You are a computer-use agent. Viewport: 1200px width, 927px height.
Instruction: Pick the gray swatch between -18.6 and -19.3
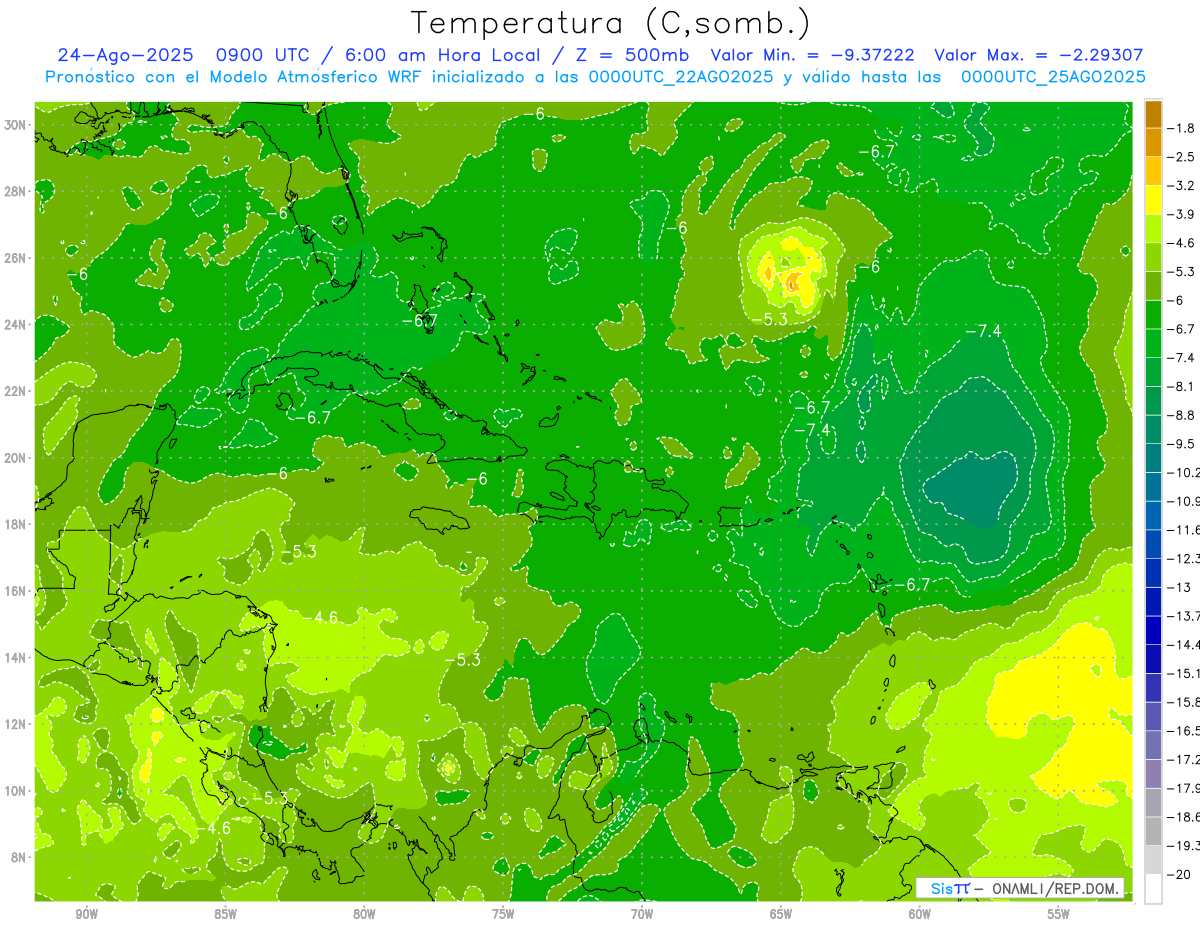click(1153, 831)
